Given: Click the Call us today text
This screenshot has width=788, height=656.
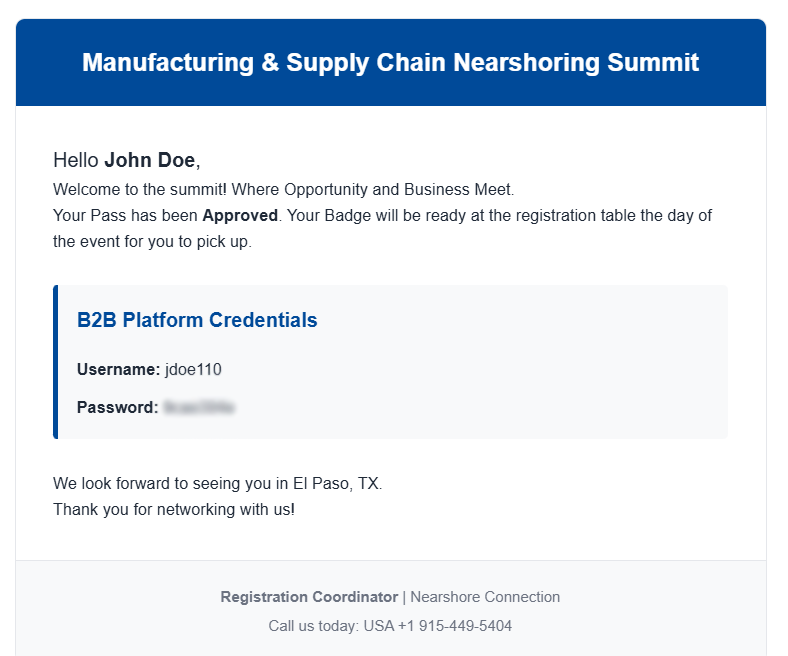Looking at the screenshot, I should click(314, 626).
